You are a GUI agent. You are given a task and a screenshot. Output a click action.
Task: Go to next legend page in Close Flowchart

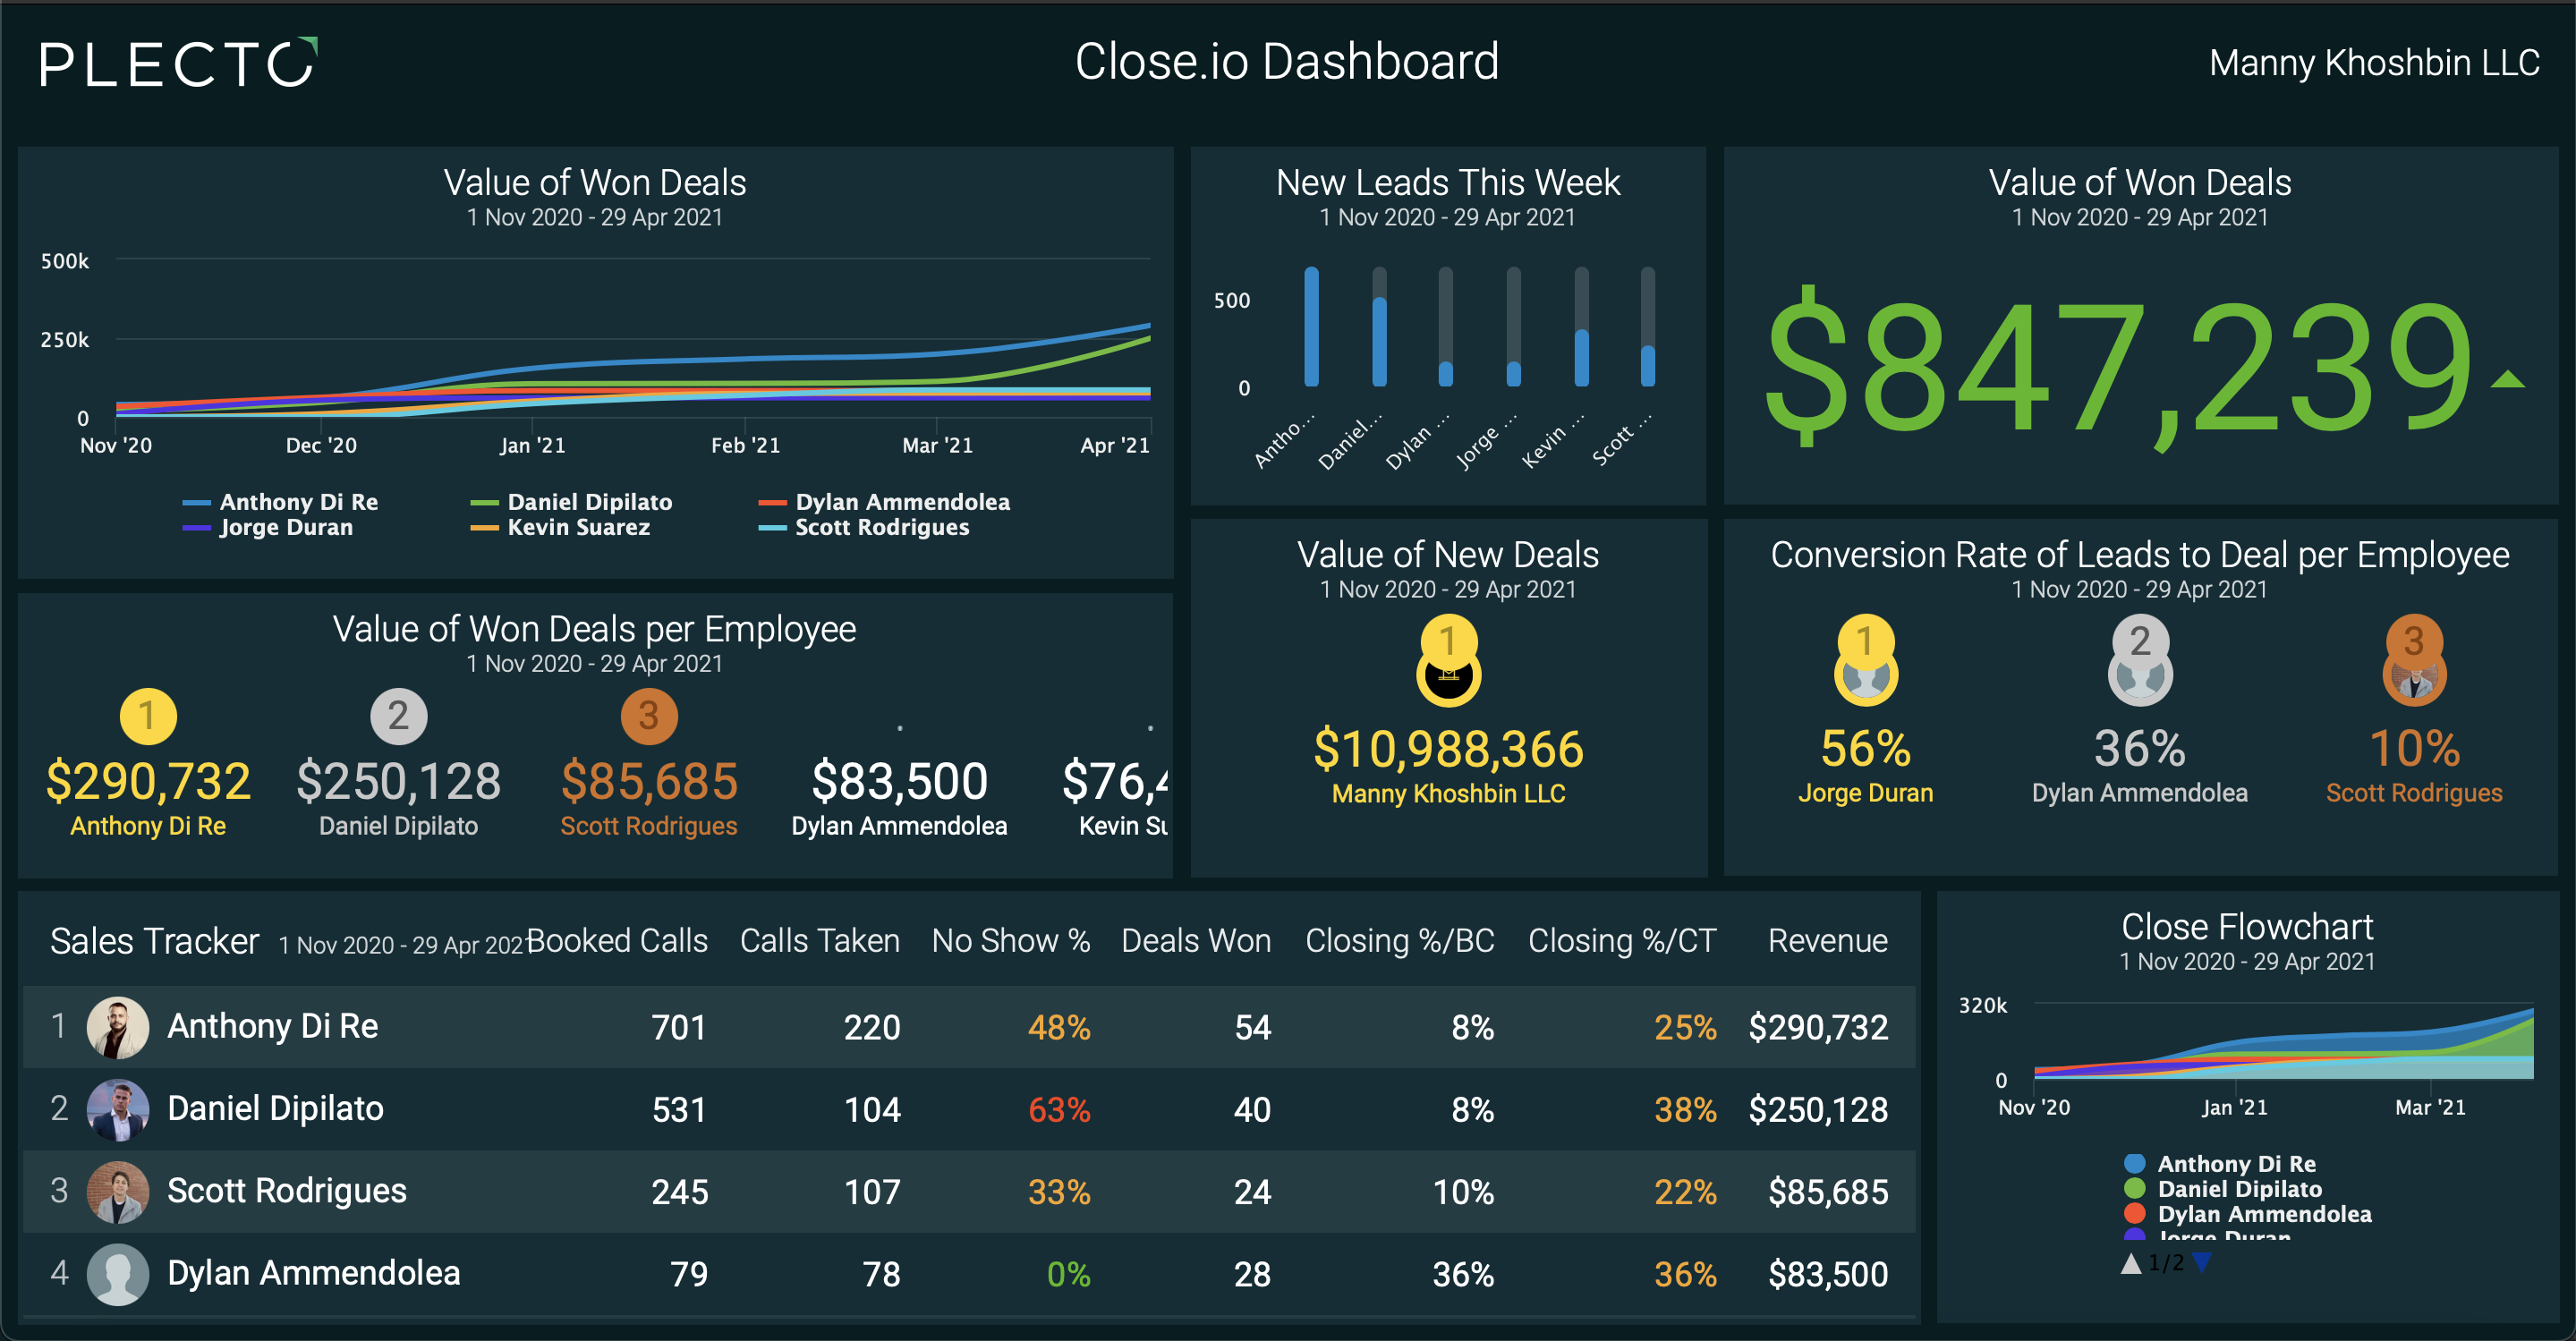tap(2202, 1263)
